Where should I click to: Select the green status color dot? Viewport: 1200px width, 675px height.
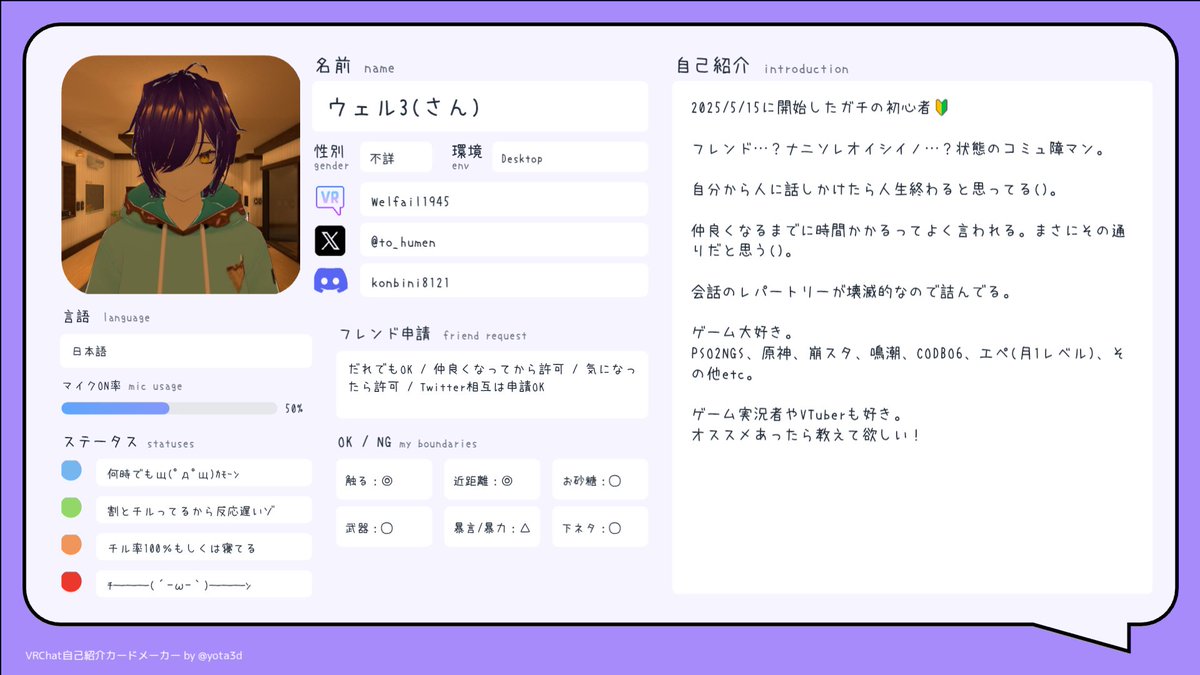click(x=71, y=508)
